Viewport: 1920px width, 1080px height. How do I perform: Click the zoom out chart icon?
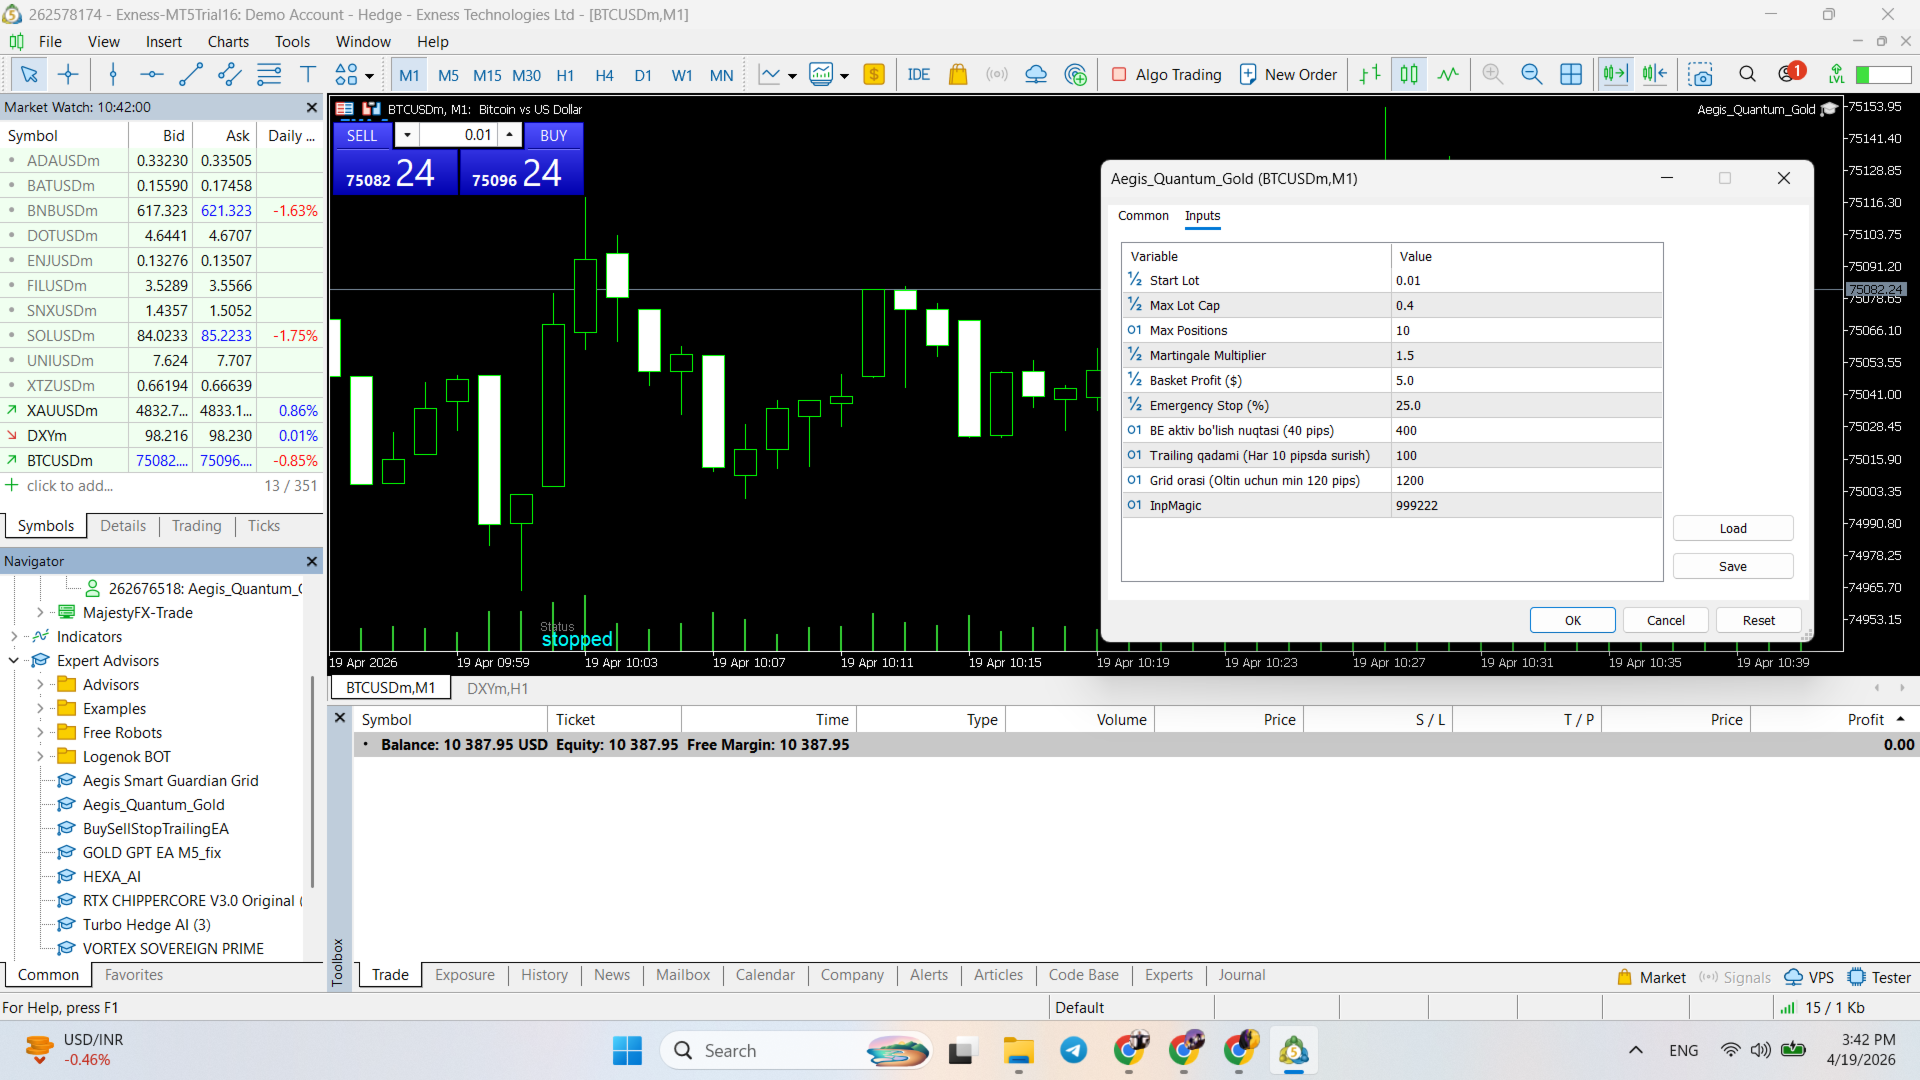tap(1531, 74)
